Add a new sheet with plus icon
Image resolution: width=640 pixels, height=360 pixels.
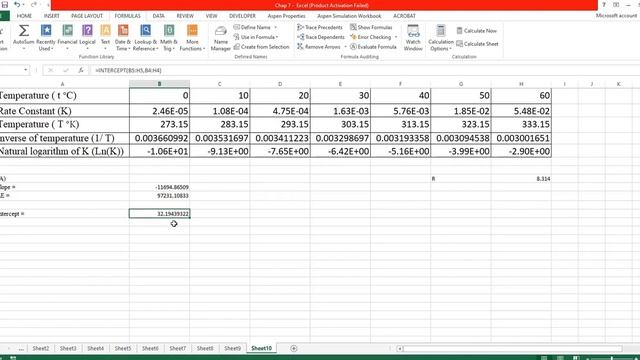pyautogui.click(x=293, y=348)
